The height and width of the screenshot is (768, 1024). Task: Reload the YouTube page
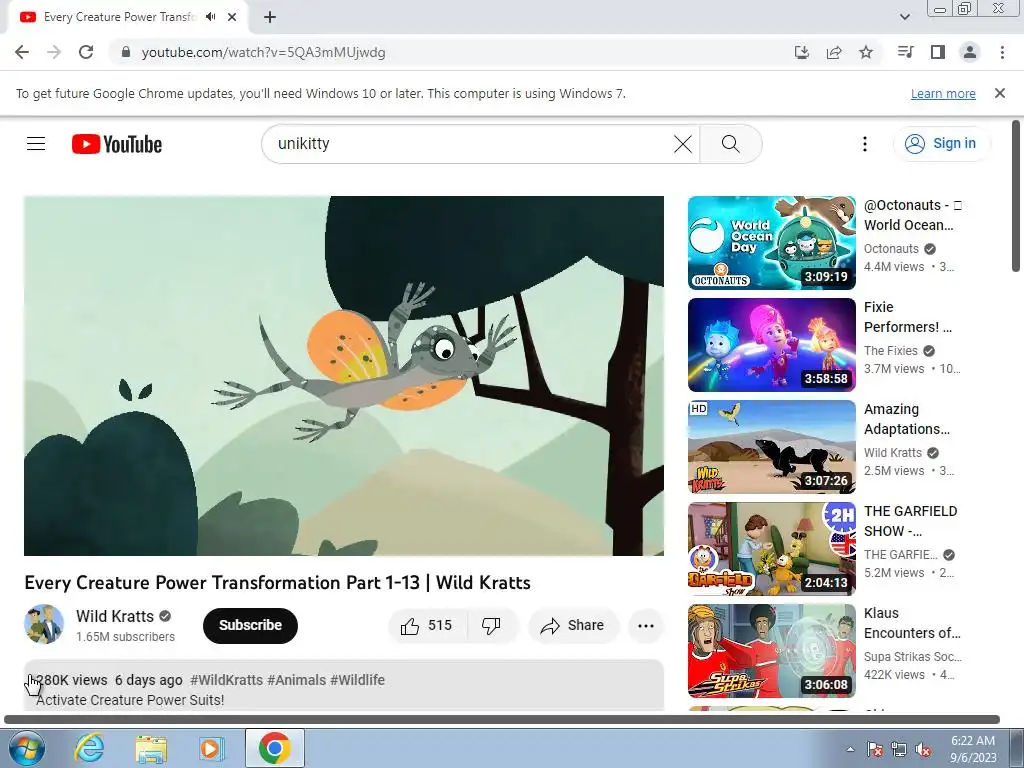pyautogui.click(x=86, y=52)
